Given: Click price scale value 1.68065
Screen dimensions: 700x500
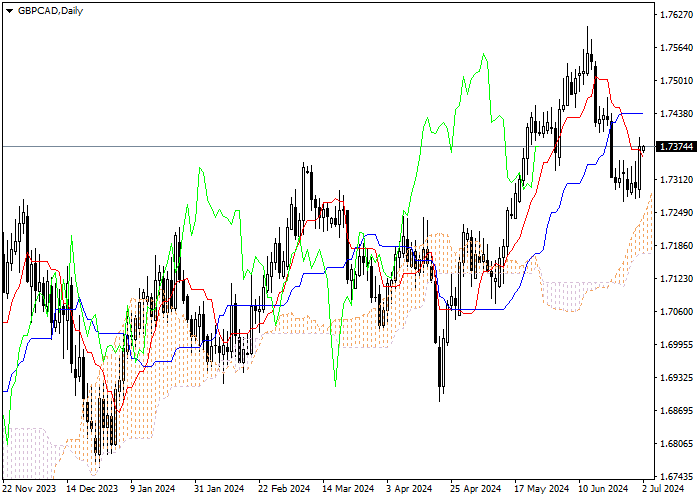Looking at the screenshot, I should (677, 444).
